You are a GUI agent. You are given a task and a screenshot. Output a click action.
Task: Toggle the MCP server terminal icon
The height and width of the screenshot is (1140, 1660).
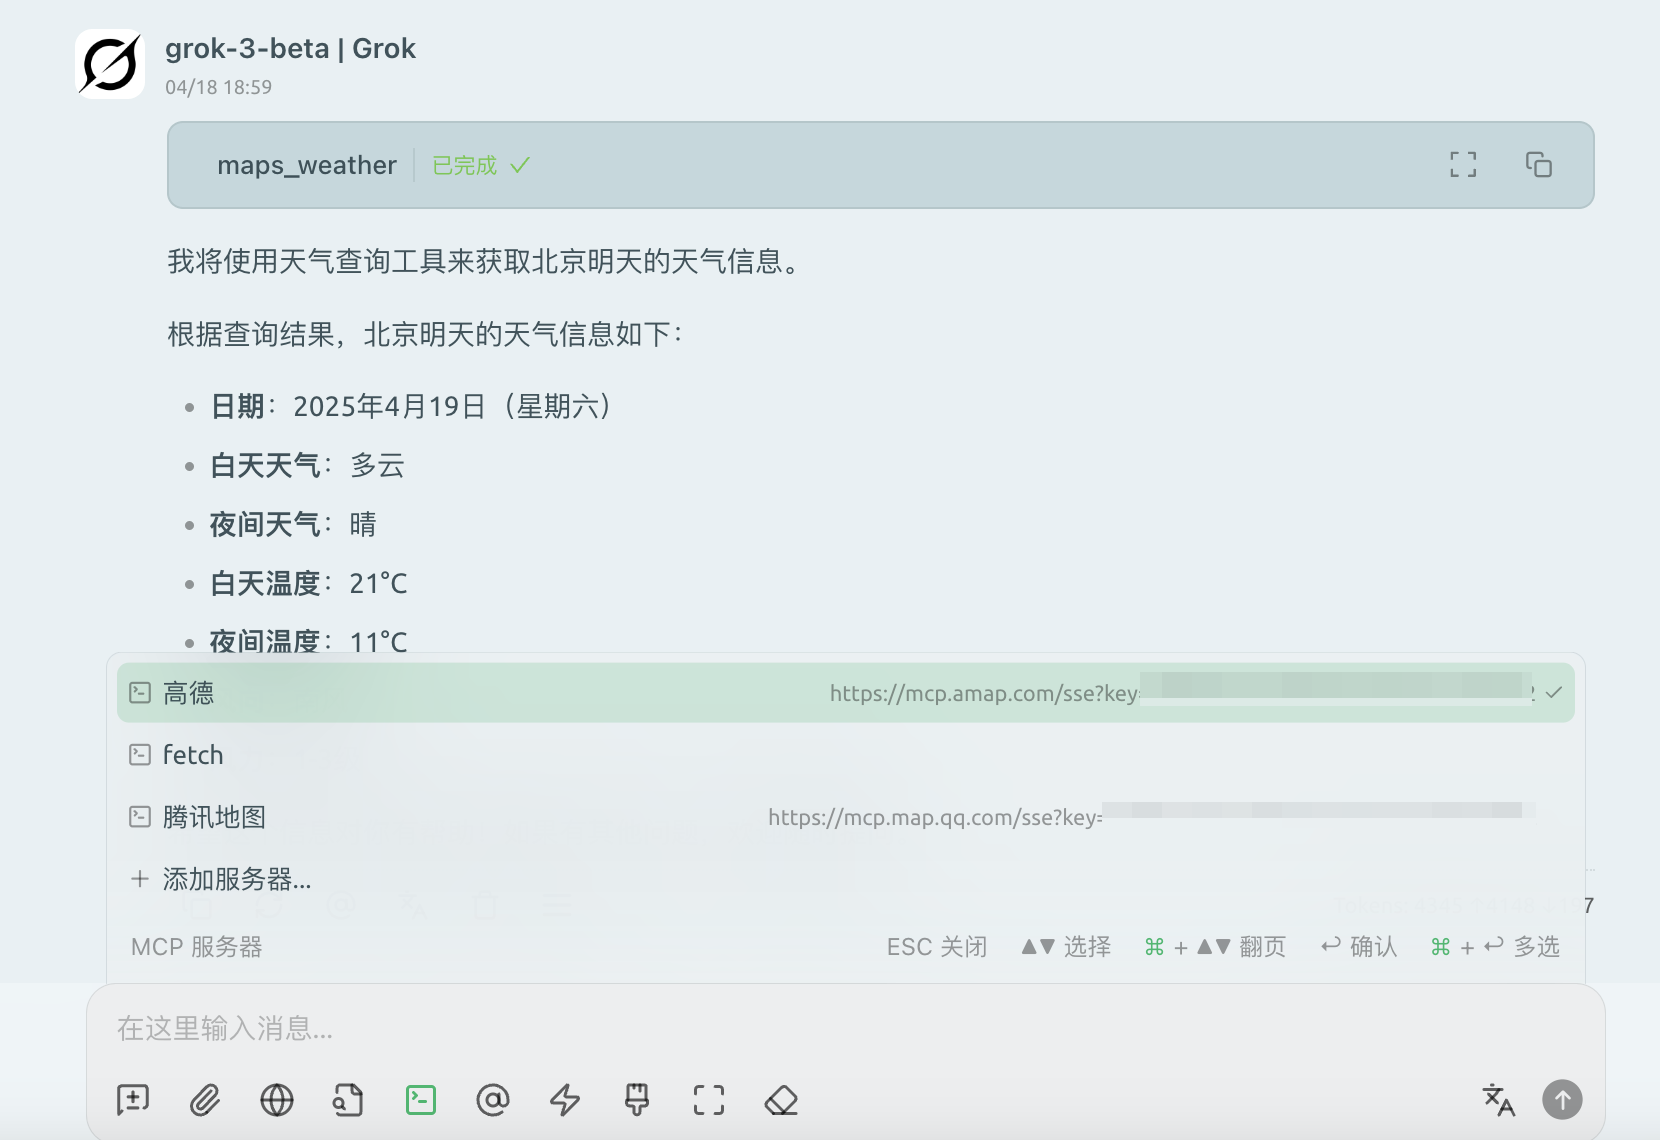pos(421,1100)
